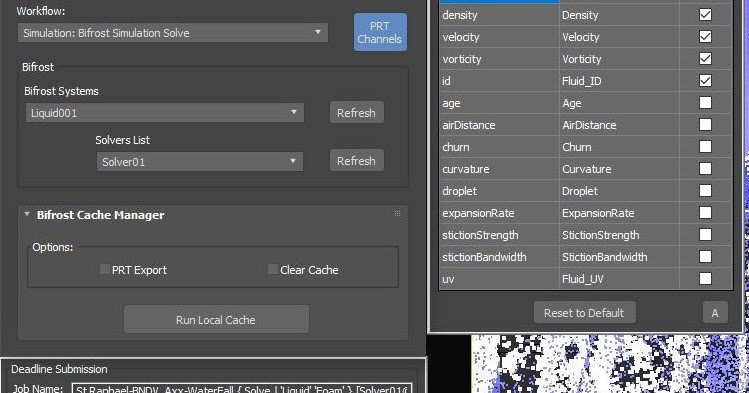Select the 'ExpansionRate' PRT name cell

619,212
